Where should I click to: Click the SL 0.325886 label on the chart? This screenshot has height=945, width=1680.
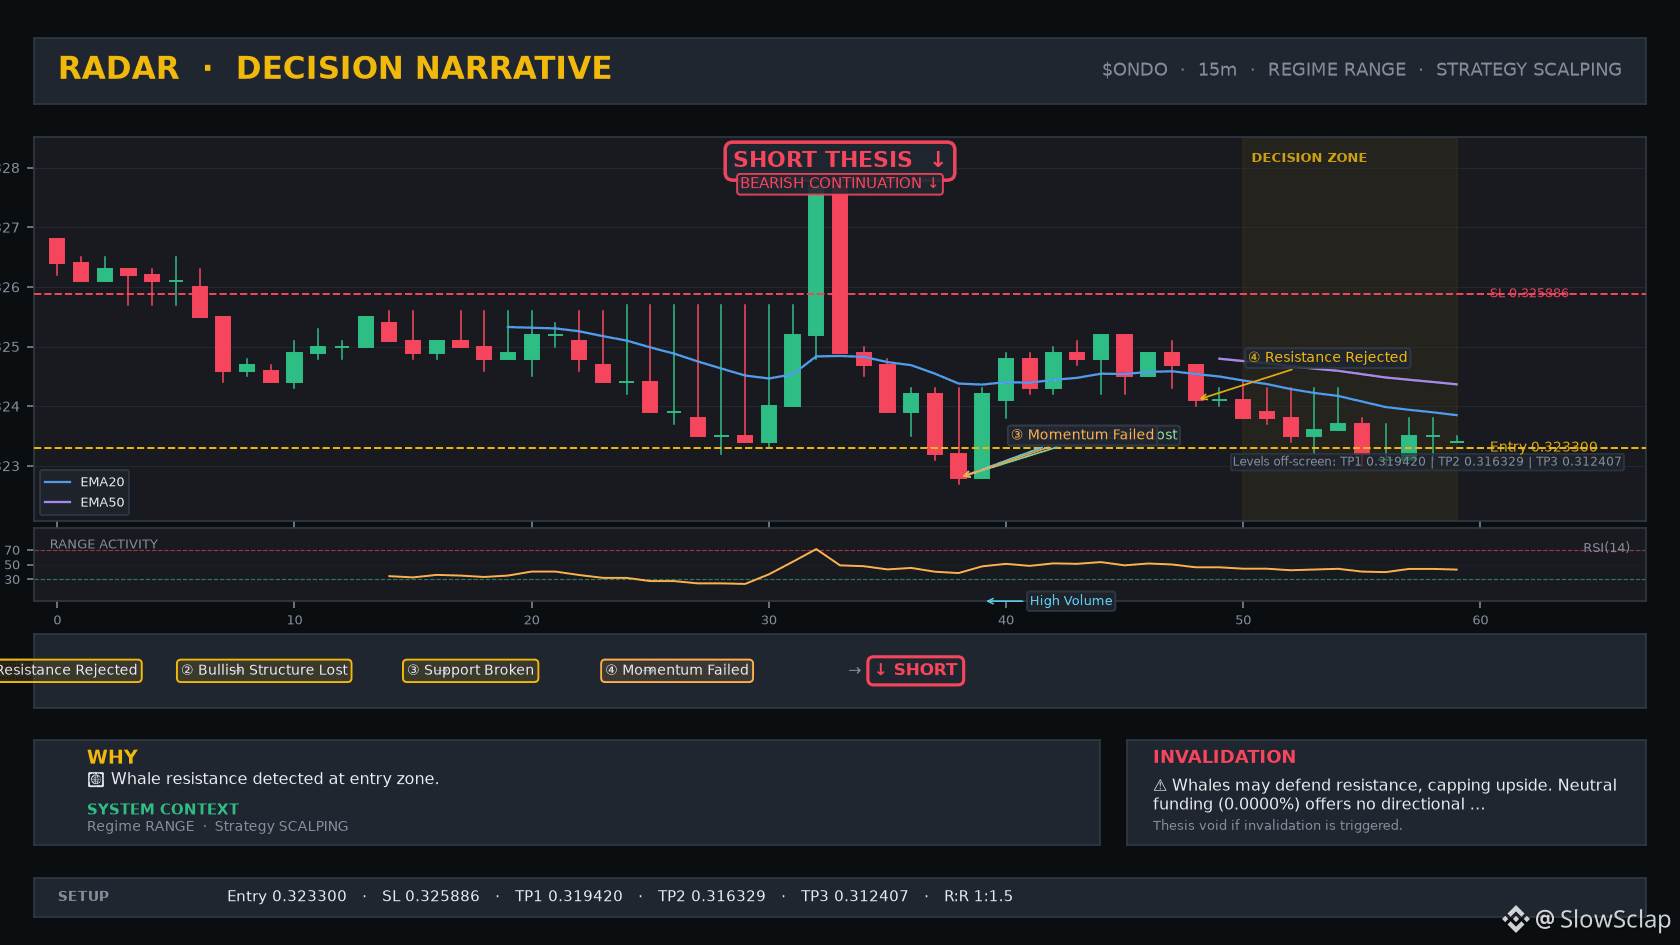(1529, 293)
